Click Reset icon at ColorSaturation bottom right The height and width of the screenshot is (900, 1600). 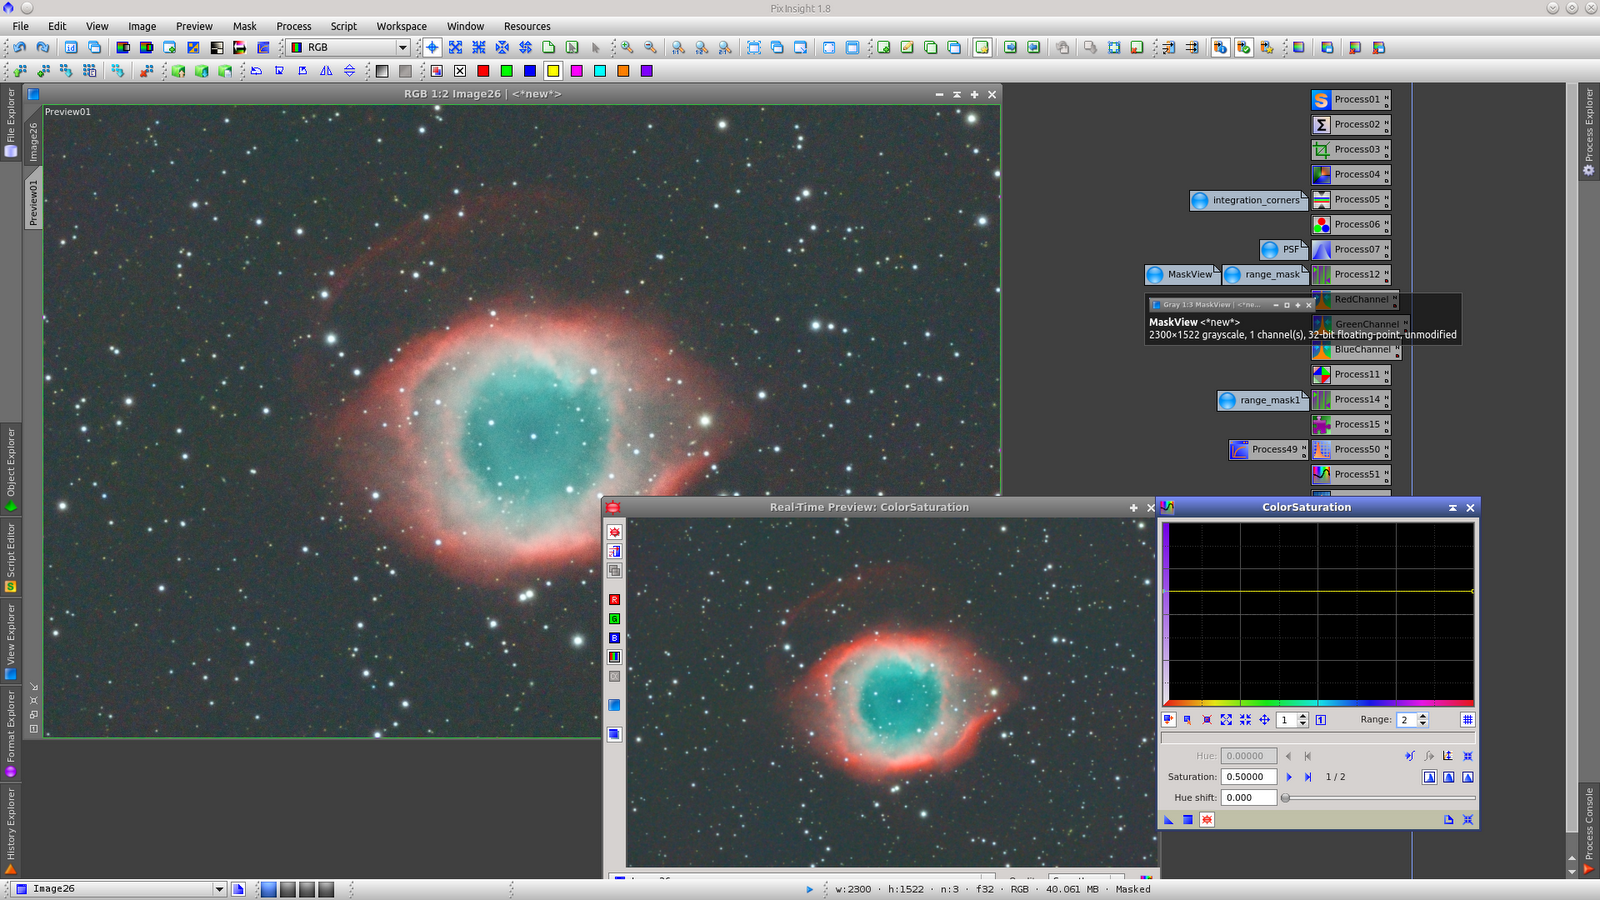click(1468, 820)
